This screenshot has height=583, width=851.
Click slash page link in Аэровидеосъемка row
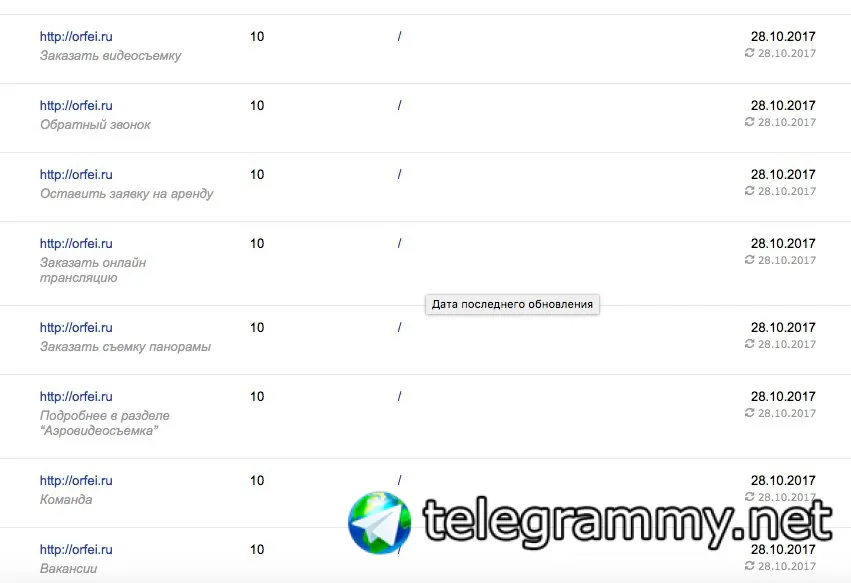click(x=399, y=396)
